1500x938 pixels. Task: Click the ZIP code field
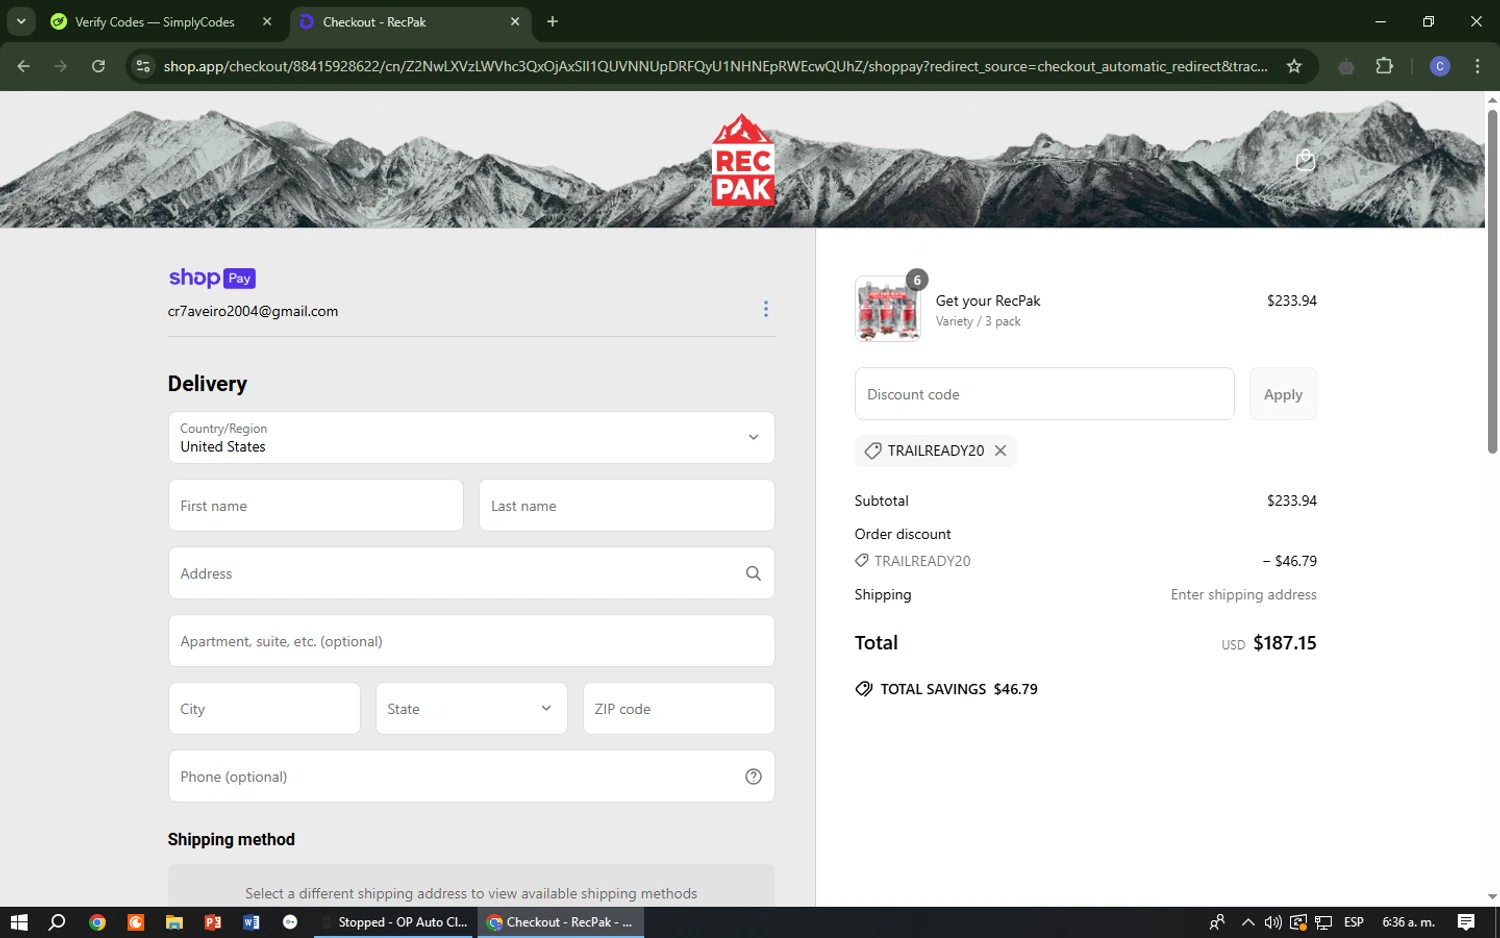[678, 709]
